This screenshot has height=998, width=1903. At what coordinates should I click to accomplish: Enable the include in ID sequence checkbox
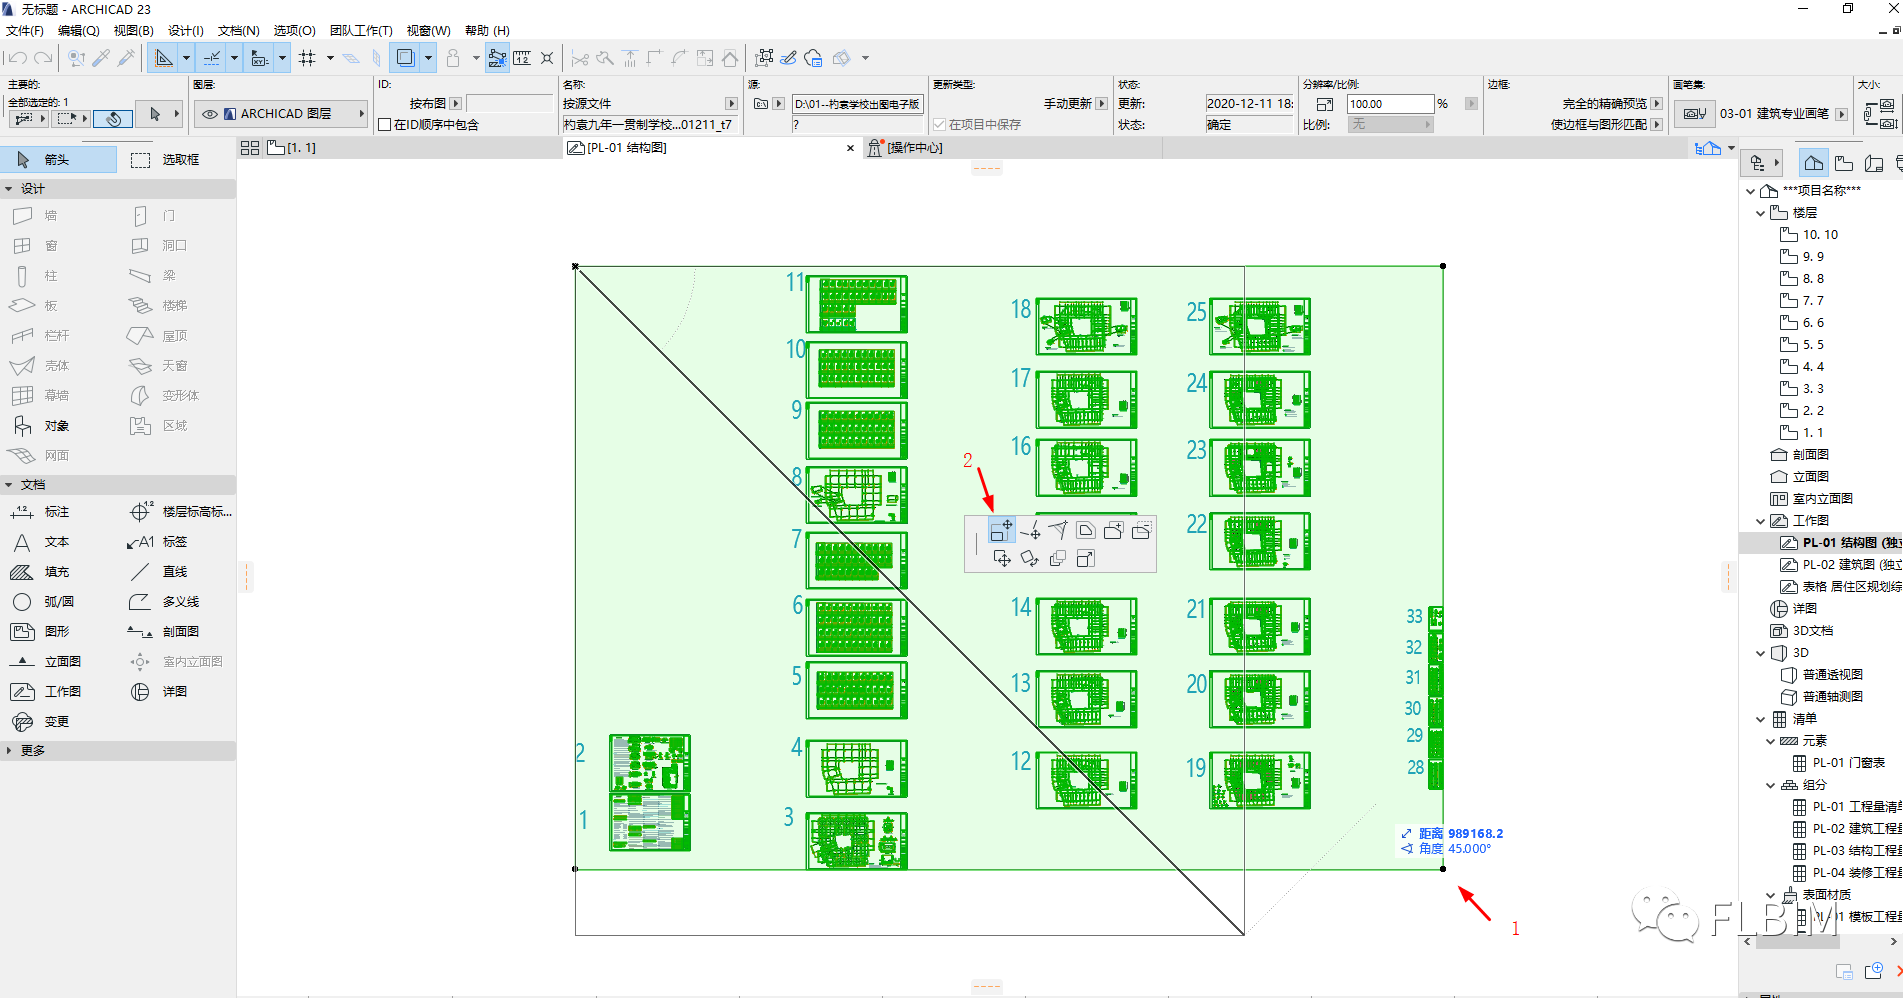click(385, 125)
